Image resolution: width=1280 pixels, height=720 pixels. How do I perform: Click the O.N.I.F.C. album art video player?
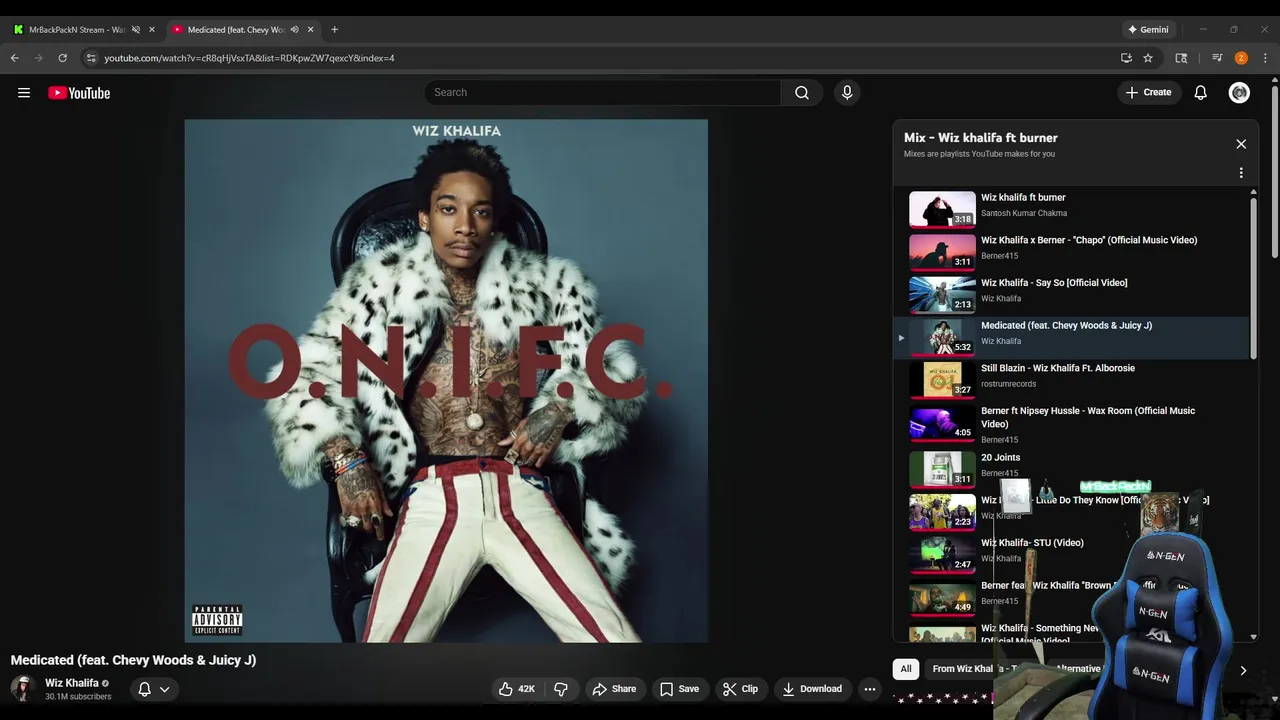[x=446, y=381]
